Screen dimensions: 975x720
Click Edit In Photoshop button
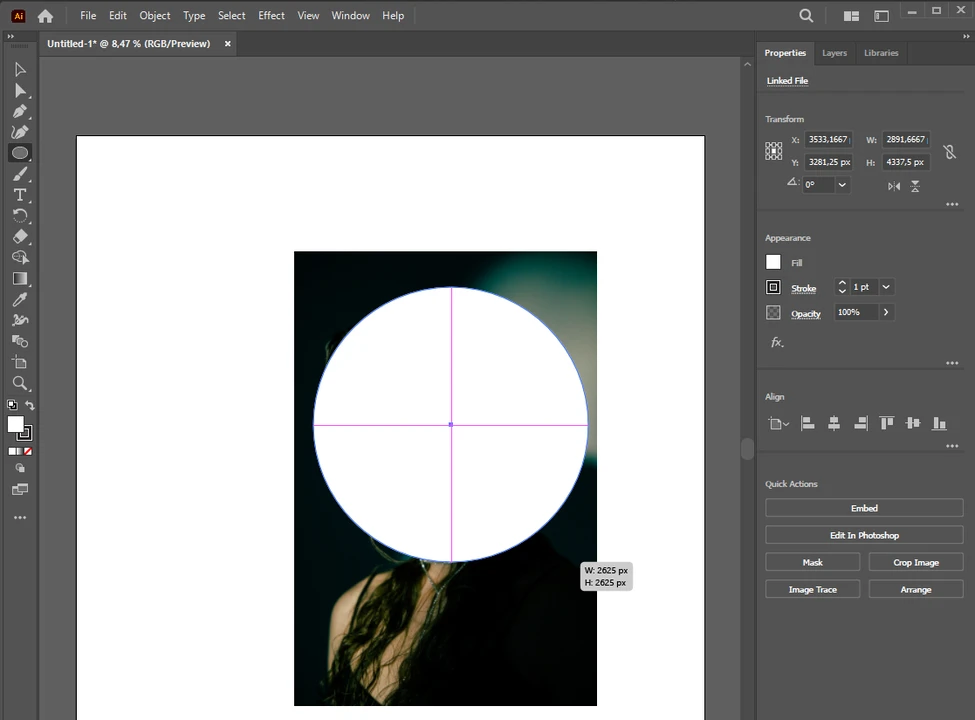(864, 535)
